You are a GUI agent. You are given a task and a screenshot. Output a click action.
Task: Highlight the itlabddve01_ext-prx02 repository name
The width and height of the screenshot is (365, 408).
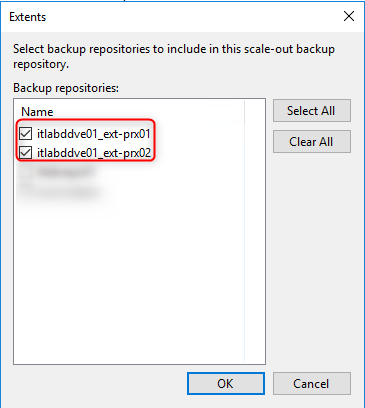point(94,153)
